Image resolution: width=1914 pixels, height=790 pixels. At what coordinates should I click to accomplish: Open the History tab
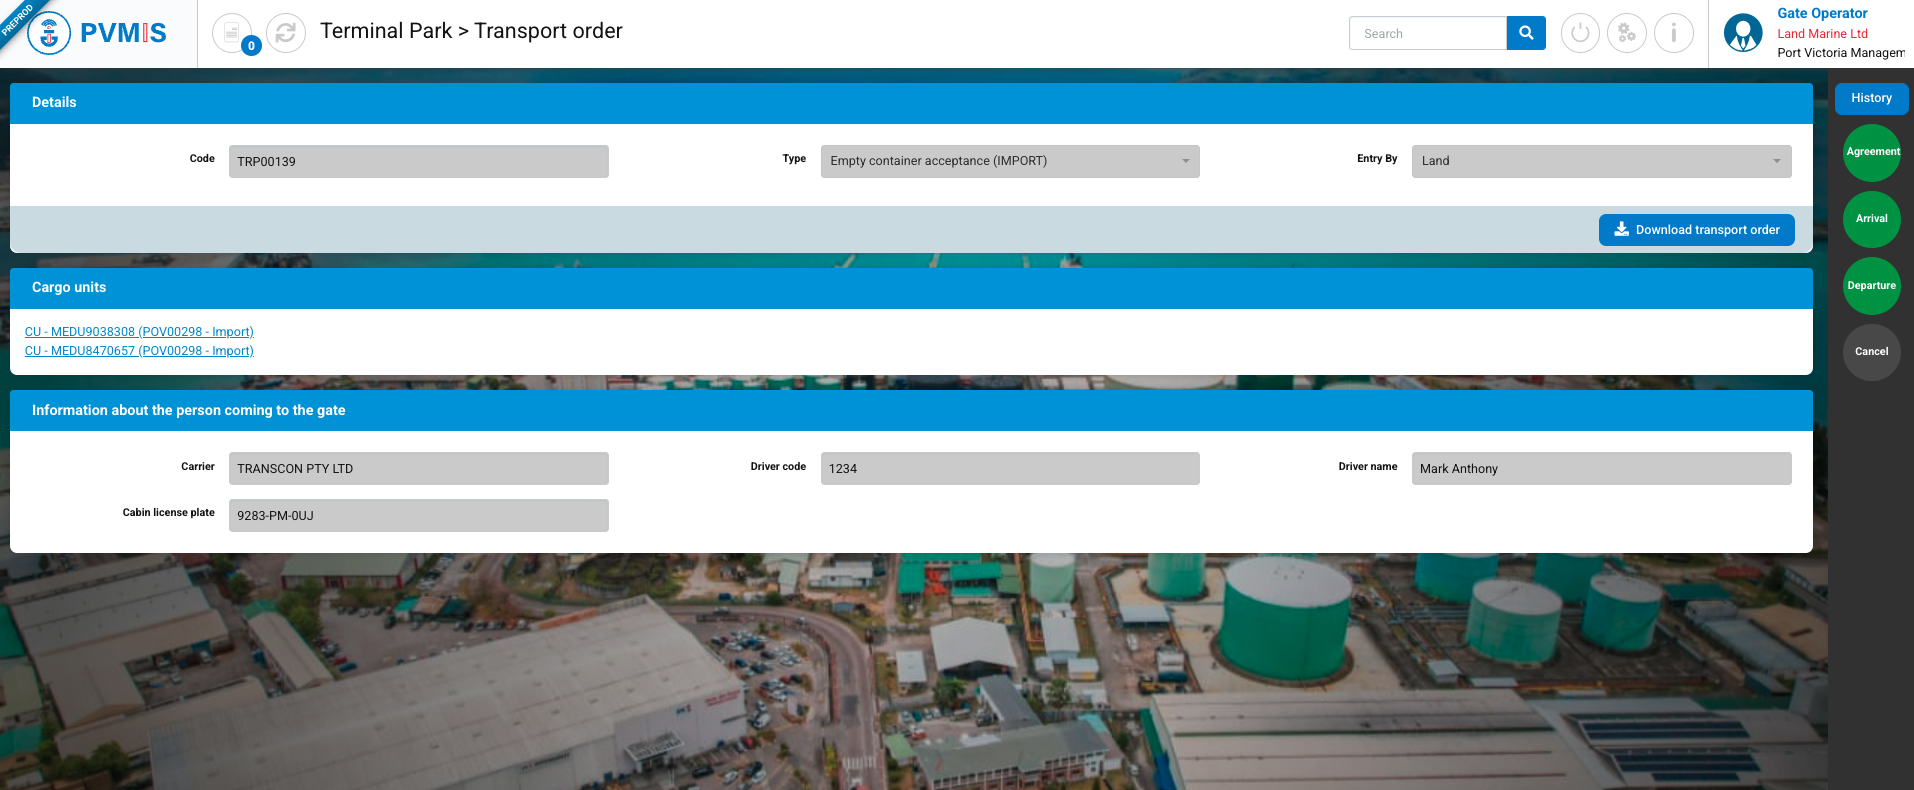pos(1871,98)
